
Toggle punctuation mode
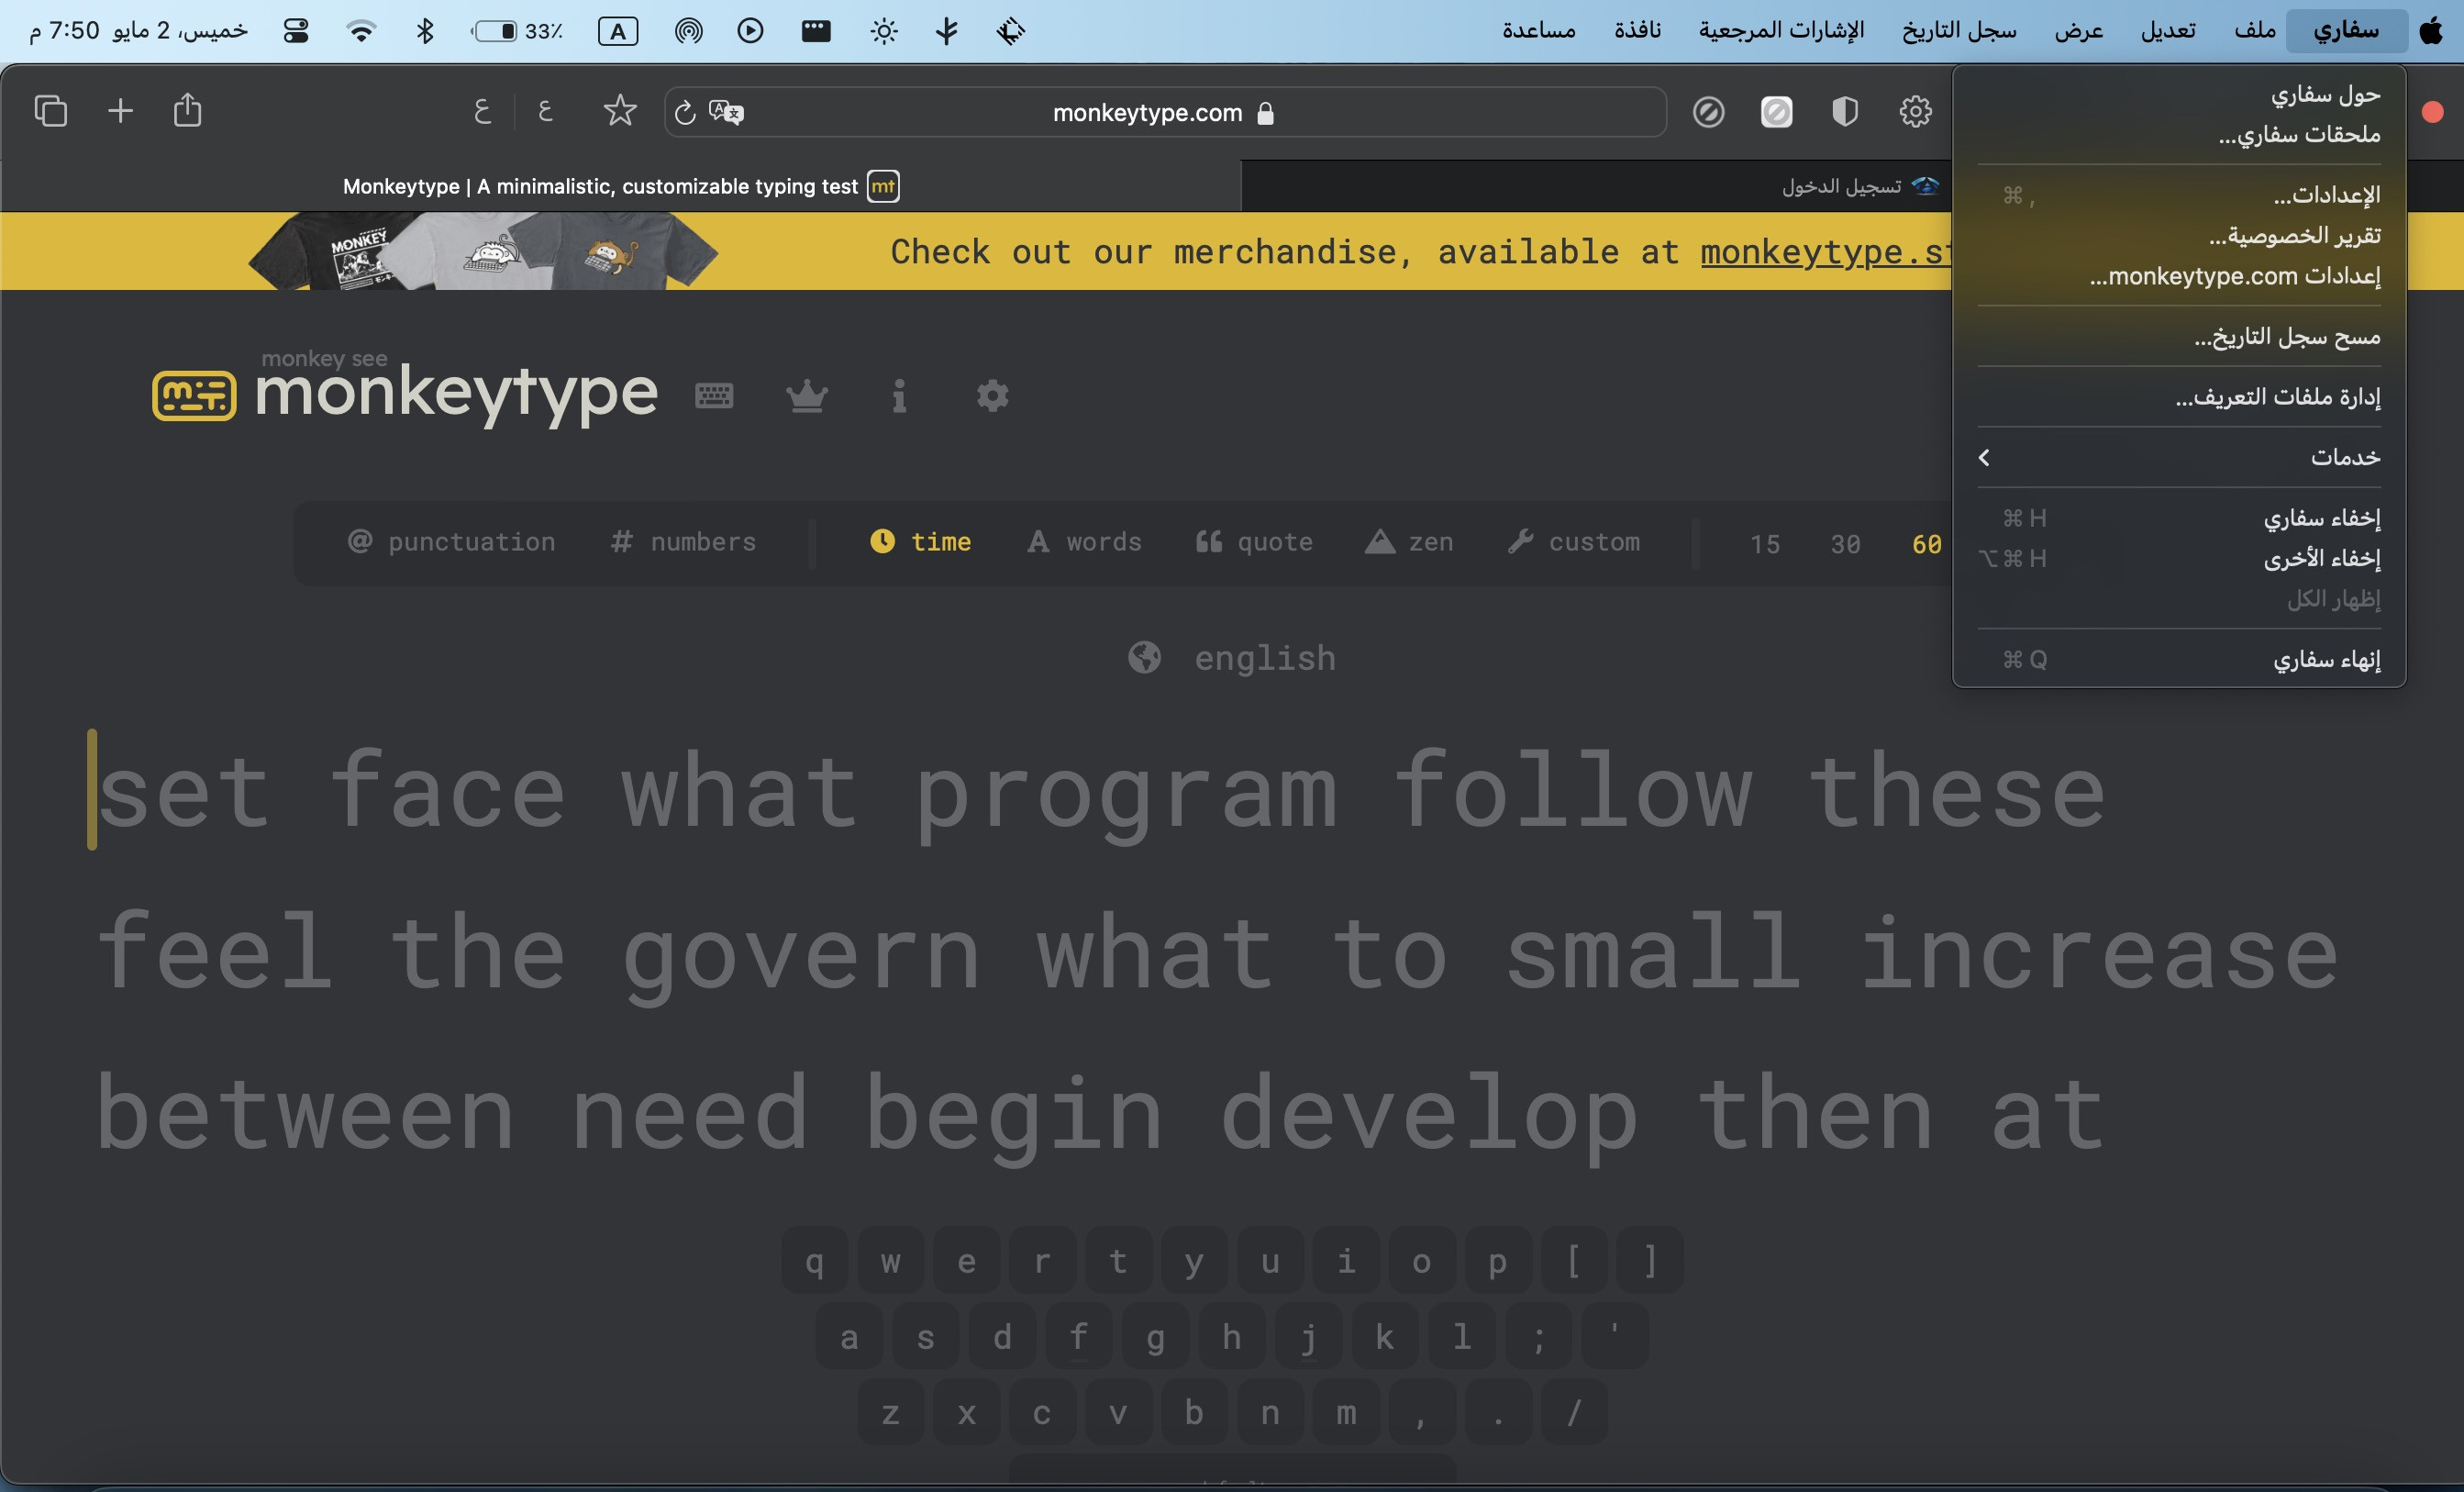click(452, 542)
